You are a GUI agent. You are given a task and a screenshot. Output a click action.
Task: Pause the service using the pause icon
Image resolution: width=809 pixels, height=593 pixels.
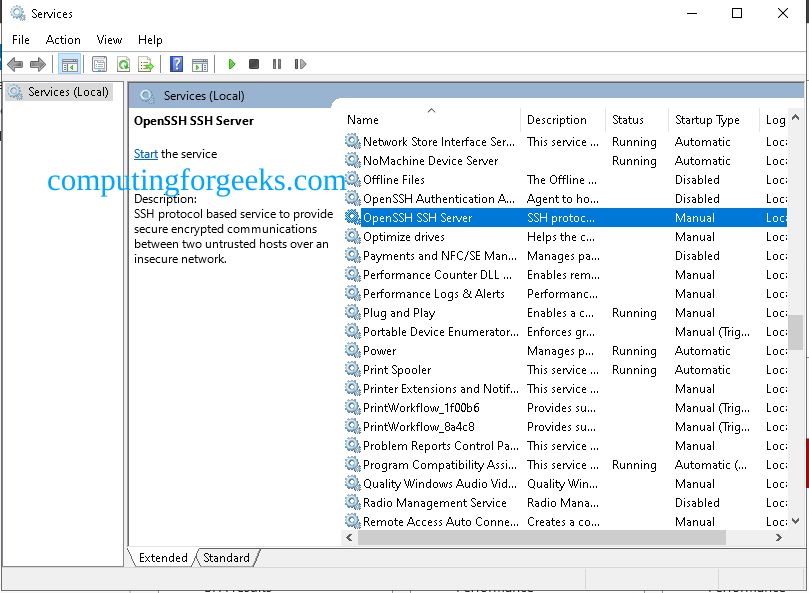click(277, 63)
